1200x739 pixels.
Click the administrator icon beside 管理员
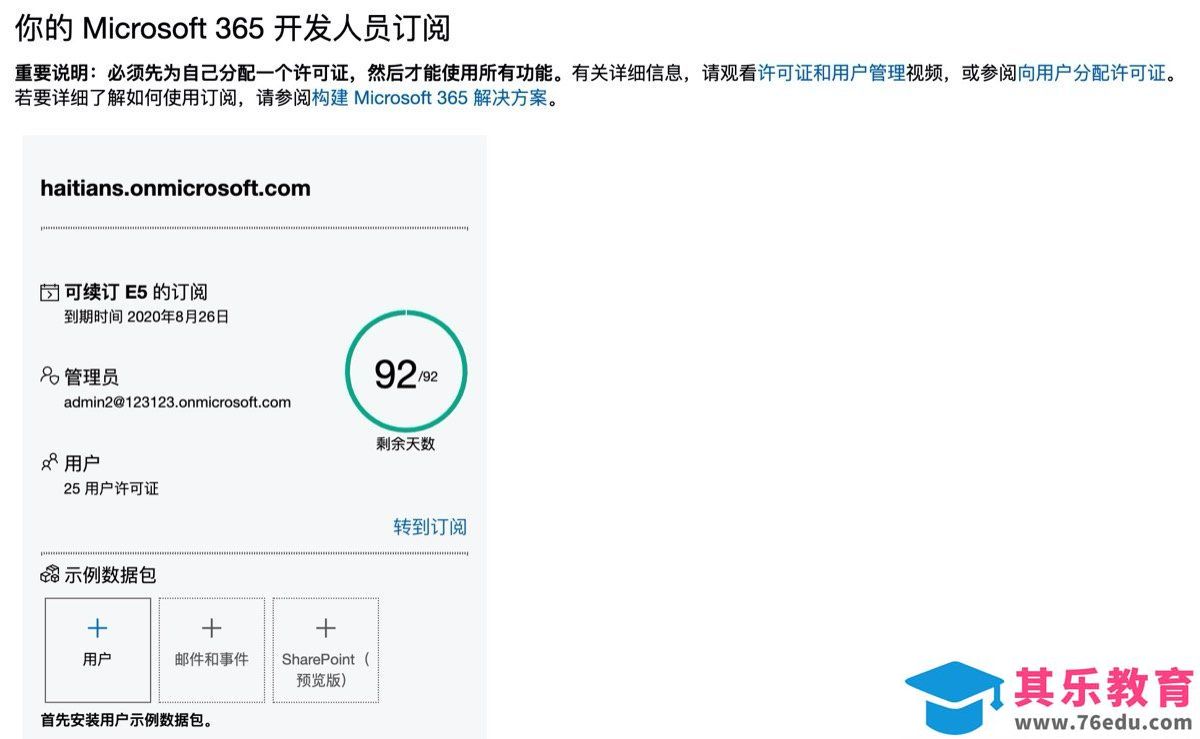tap(49, 376)
